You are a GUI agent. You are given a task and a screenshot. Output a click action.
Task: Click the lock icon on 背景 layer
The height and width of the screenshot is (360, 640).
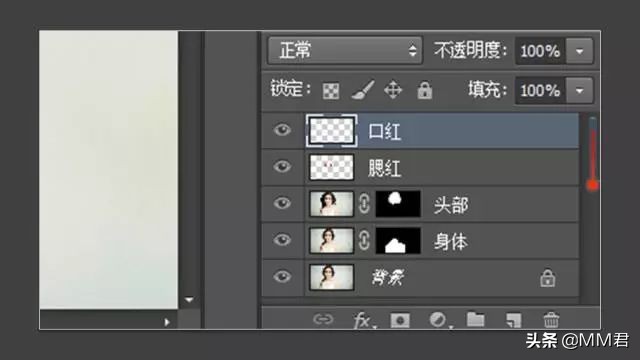[547, 278]
